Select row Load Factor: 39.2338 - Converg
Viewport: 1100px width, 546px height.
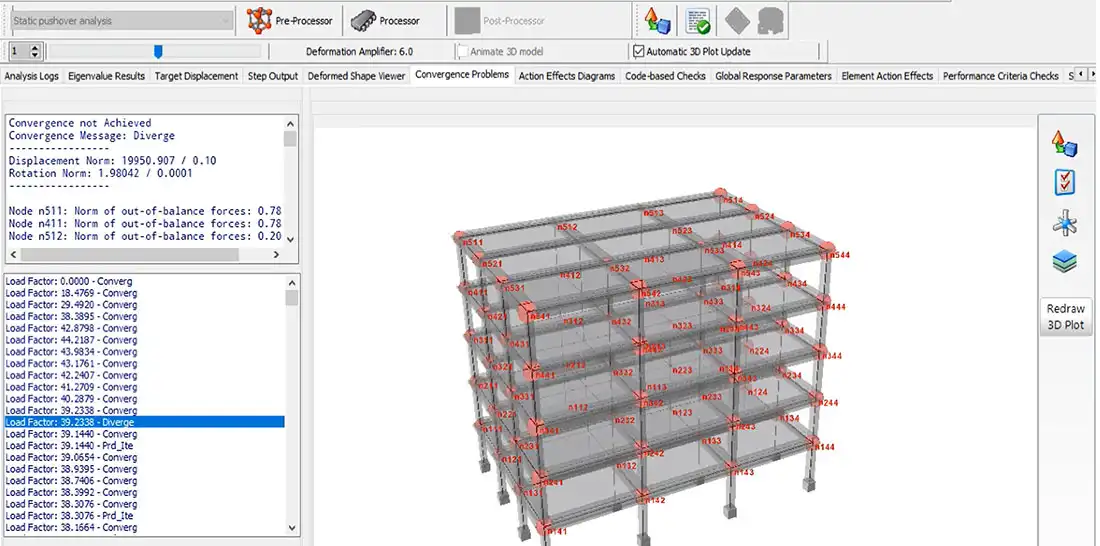(144, 411)
